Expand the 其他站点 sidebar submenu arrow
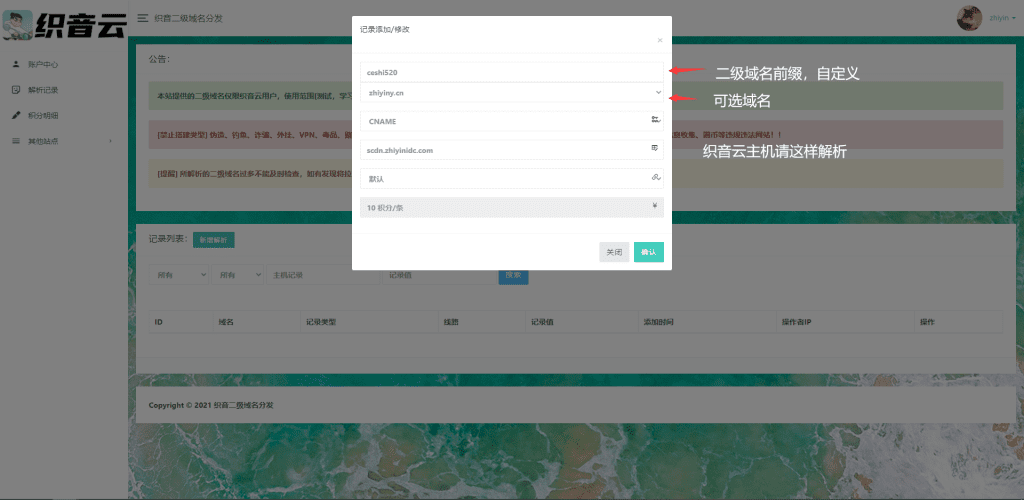Screen dimensions: 1024x500 tap(110, 141)
